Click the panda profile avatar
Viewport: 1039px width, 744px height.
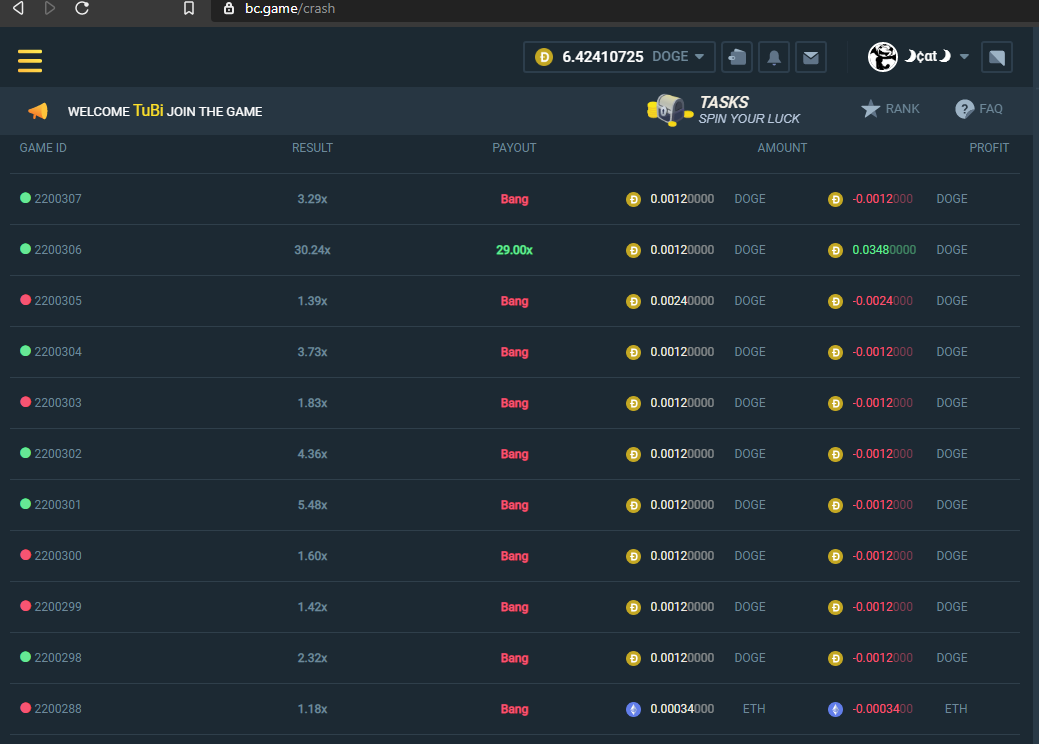click(883, 57)
